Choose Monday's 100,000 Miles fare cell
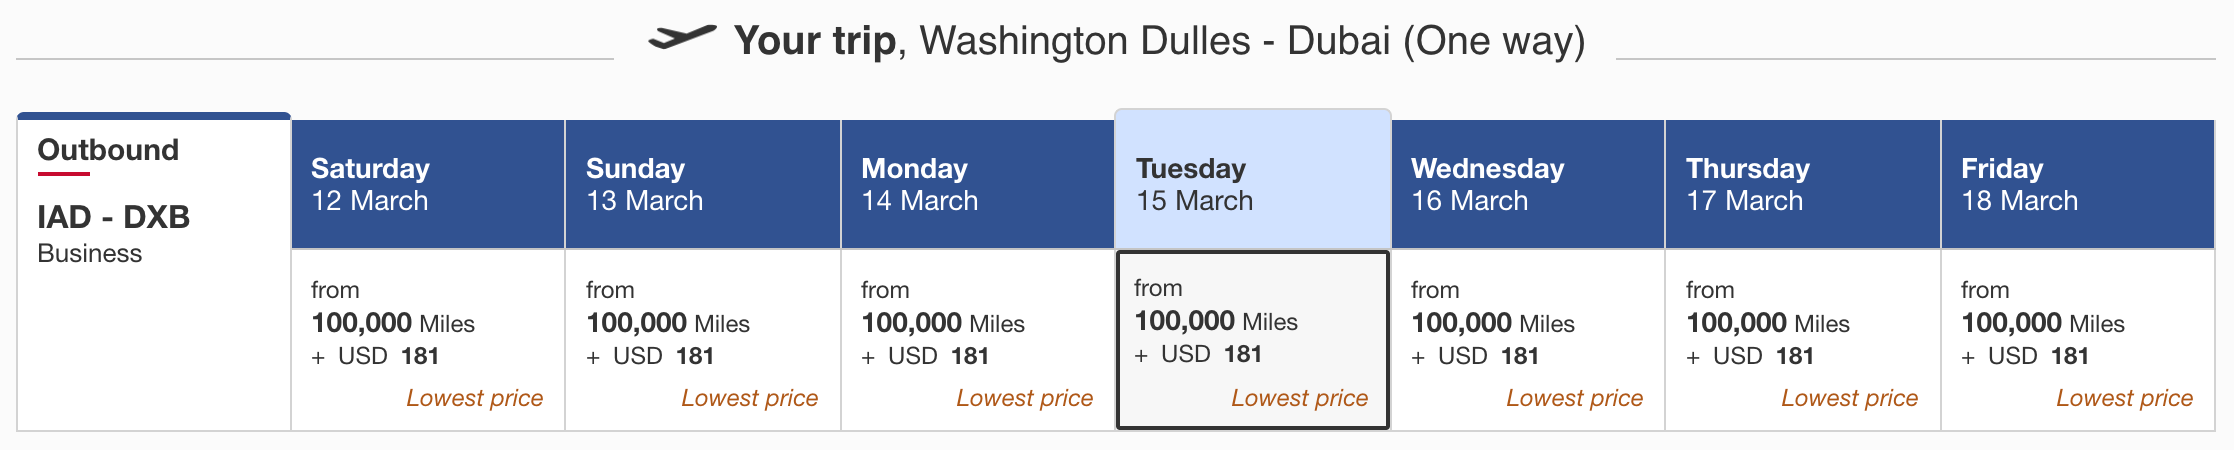The image size is (2234, 450). [x=978, y=340]
